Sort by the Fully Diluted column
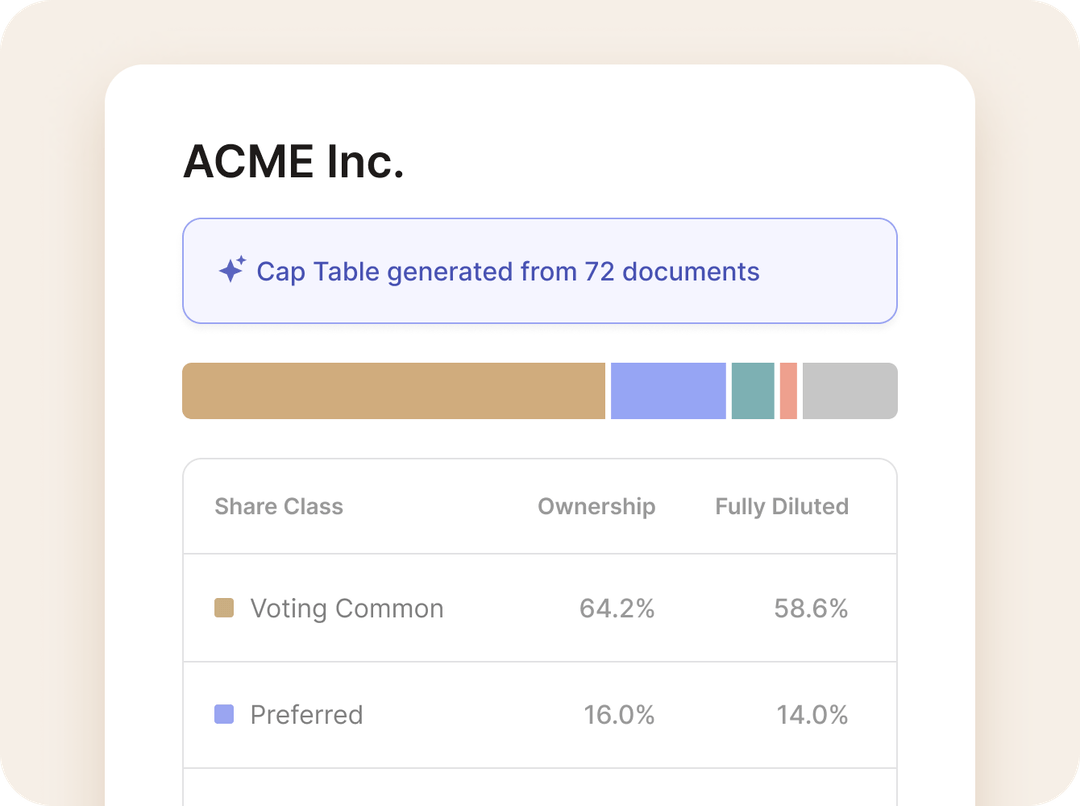 [781, 506]
